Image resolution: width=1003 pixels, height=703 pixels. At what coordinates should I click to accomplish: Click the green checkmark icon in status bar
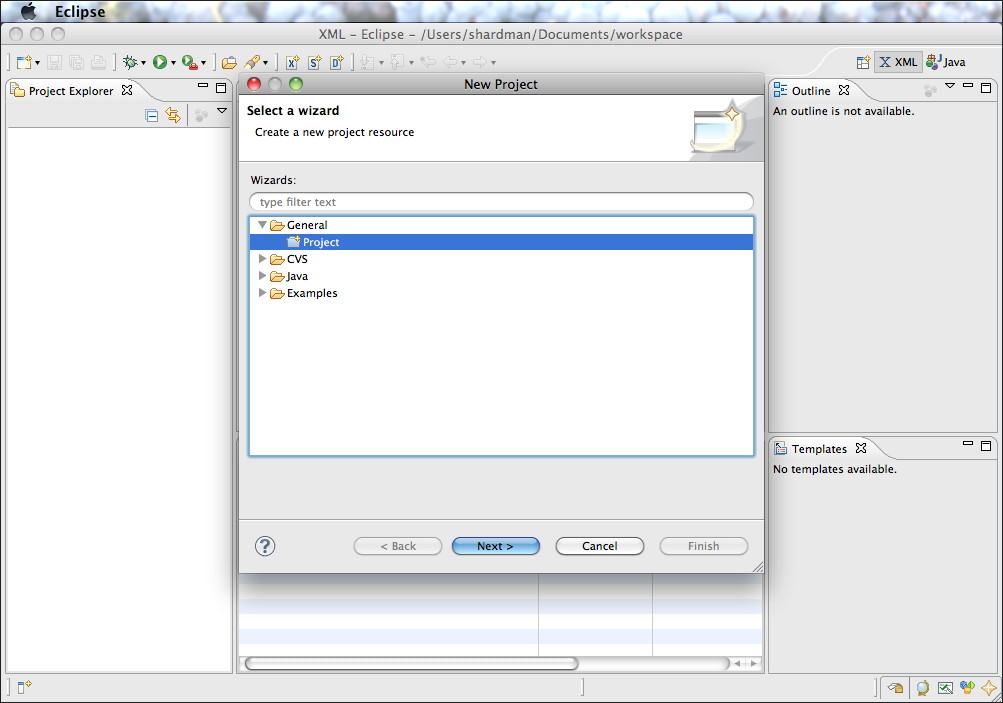tap(945, 688)
